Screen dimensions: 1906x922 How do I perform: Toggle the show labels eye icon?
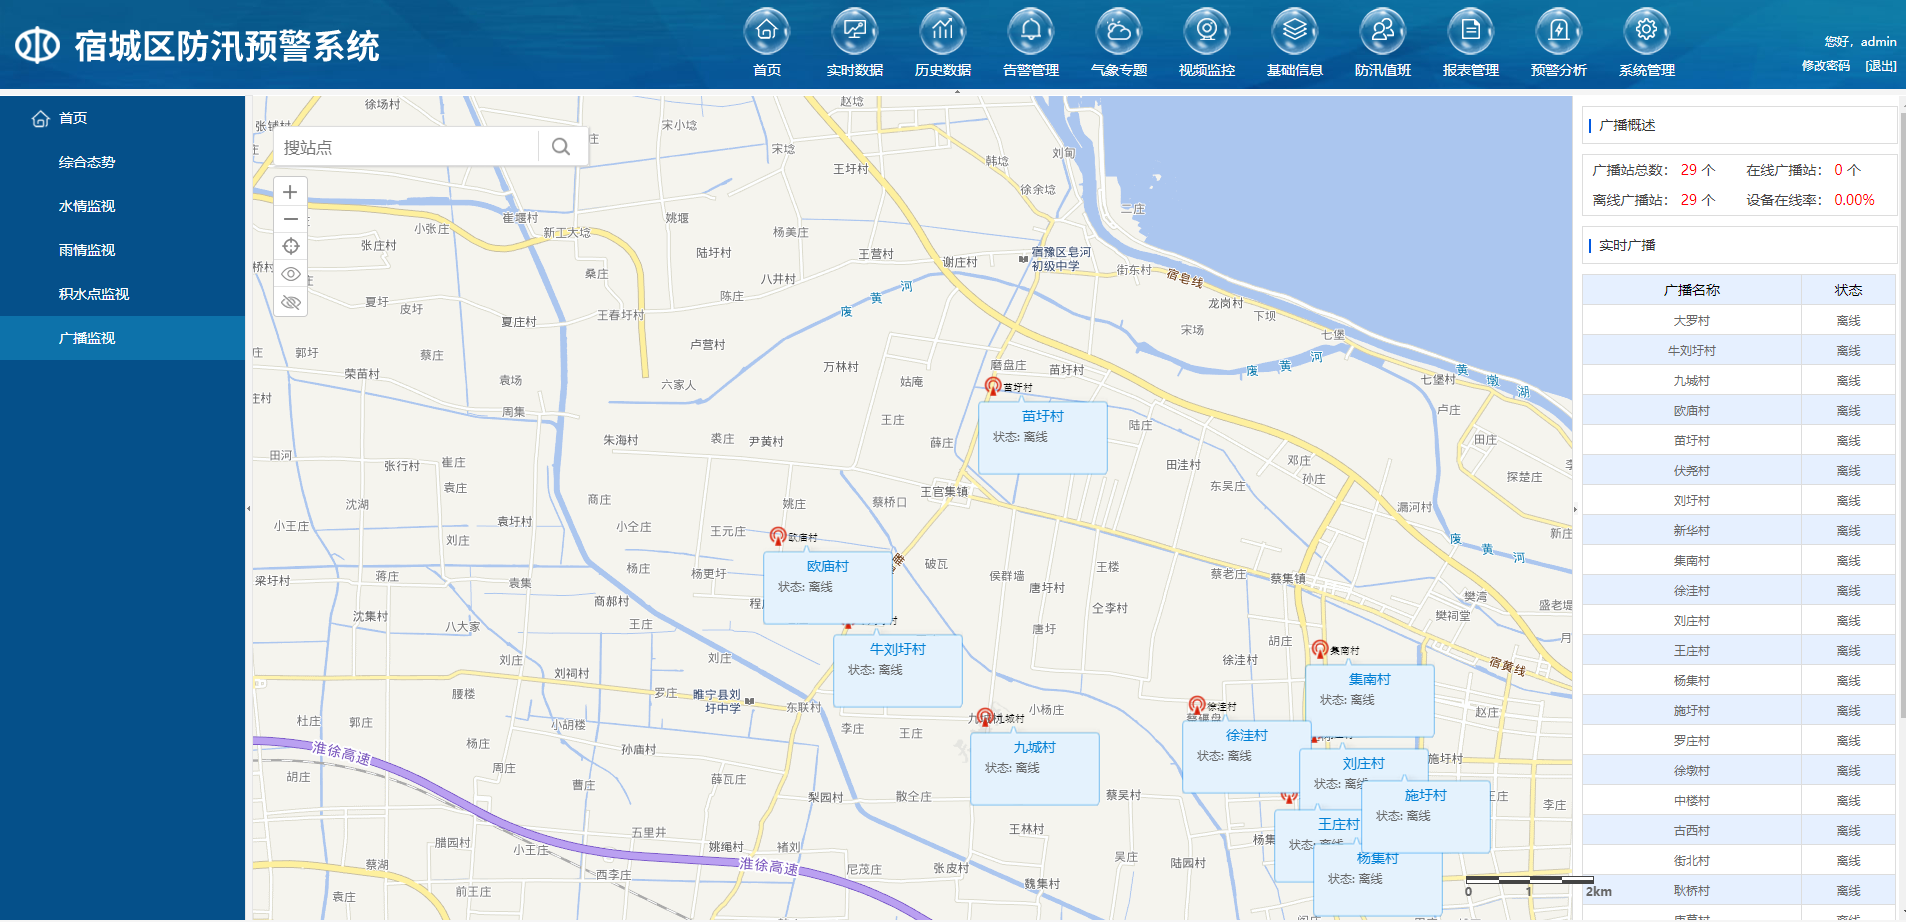(x=291, y=274)
